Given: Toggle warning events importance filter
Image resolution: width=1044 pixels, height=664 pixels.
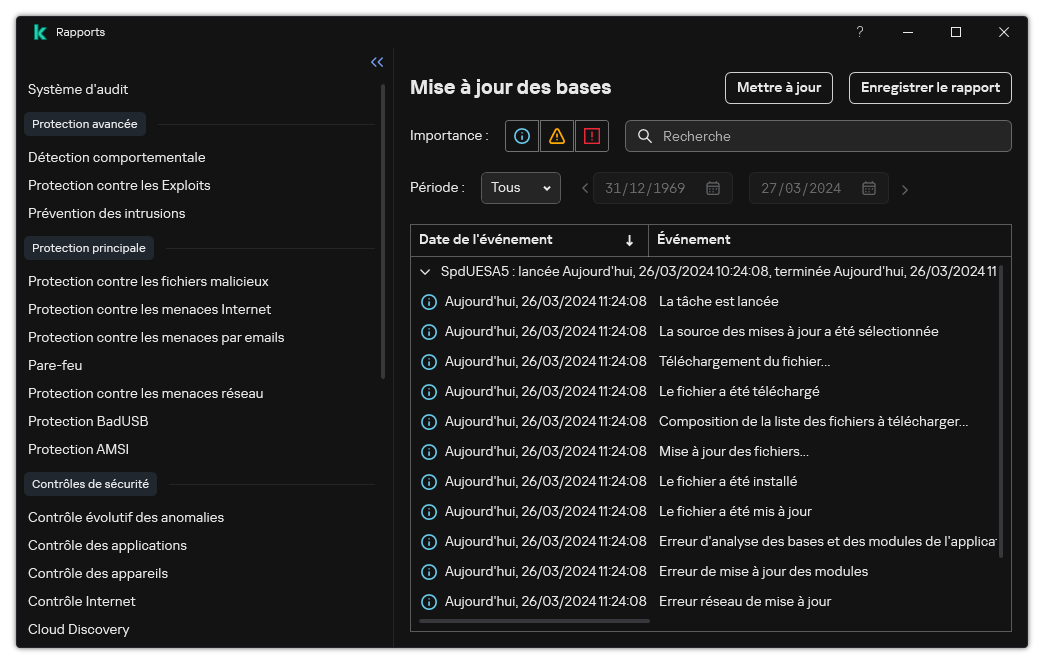Looking at the screenshot, I should point(557,136).
